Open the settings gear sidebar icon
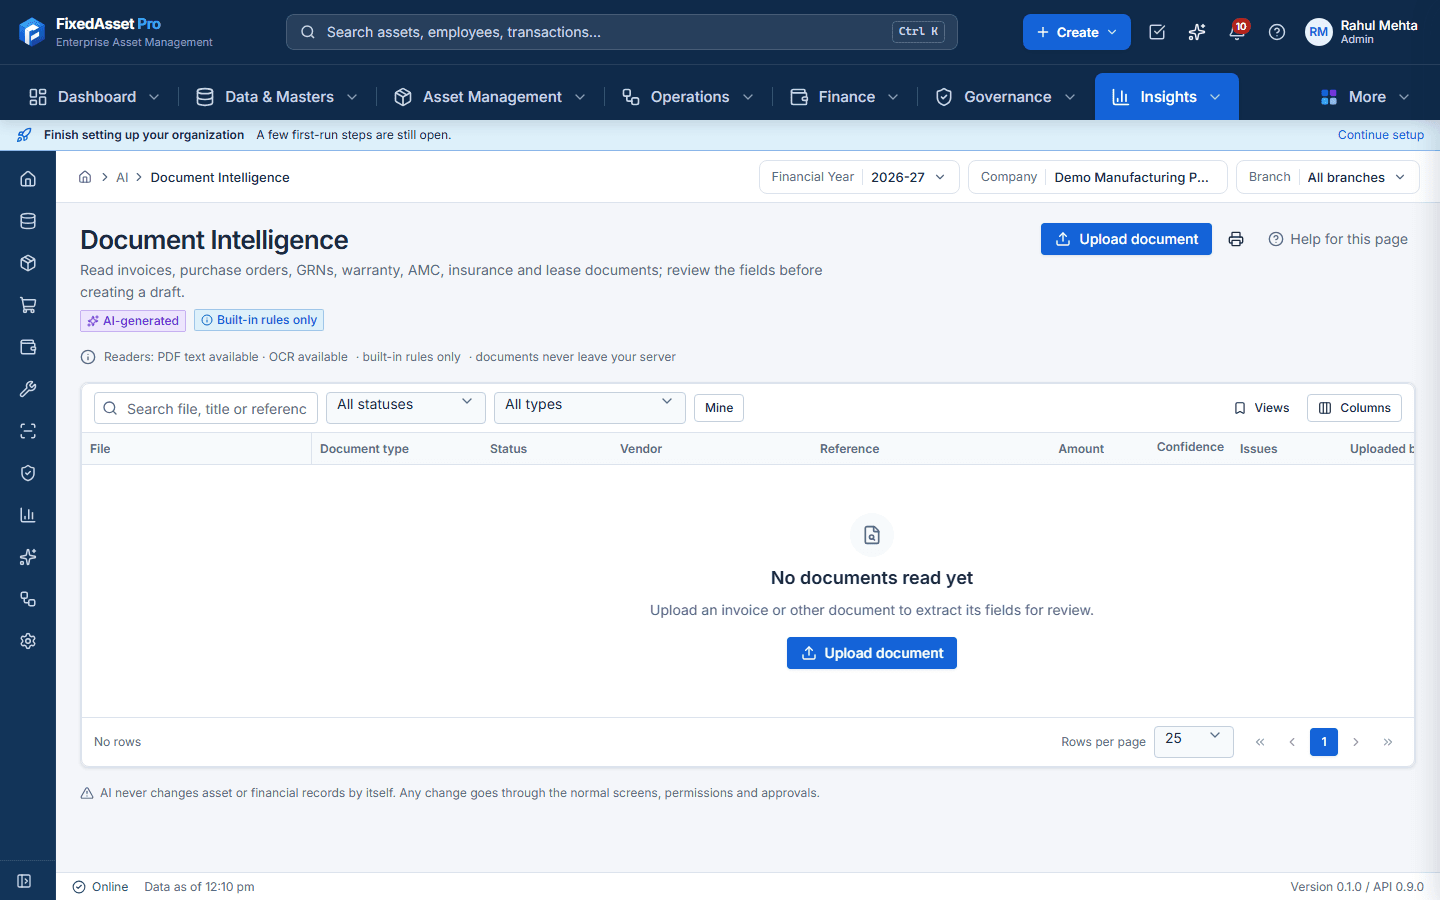This screenshot has width=1440, height=900. [28, 641]
